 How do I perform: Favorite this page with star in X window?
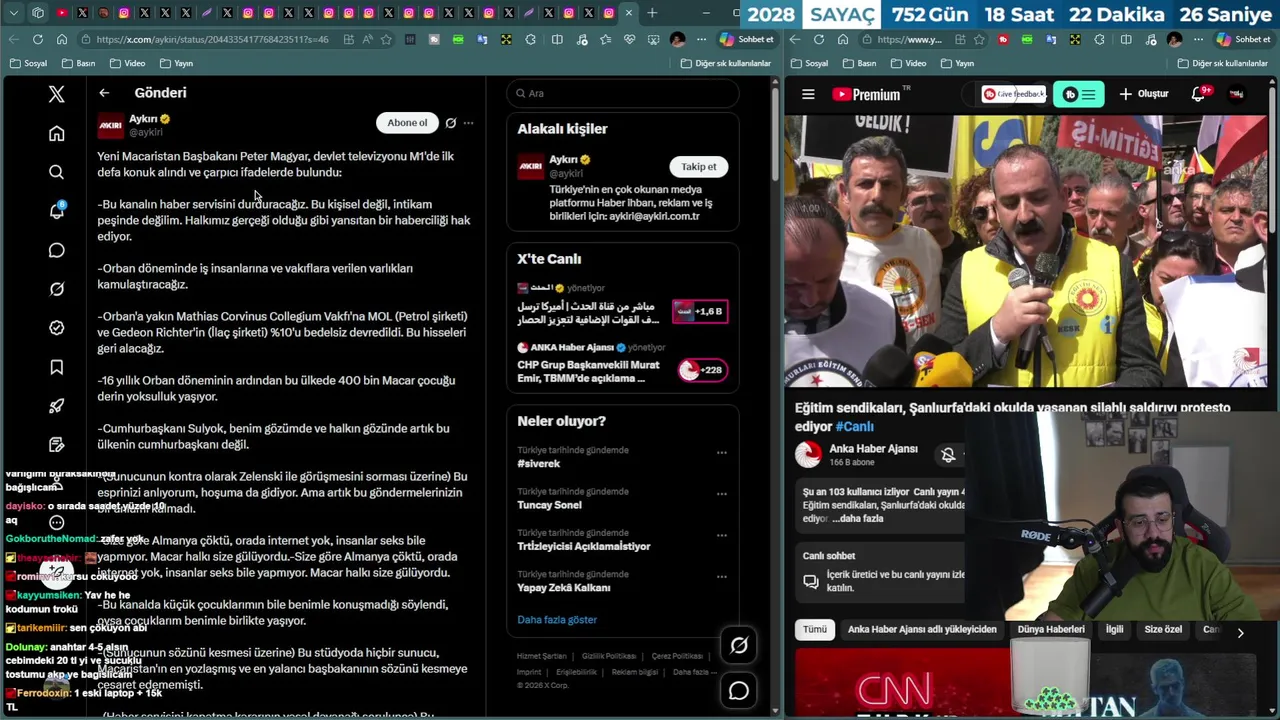tap(386, 39)
